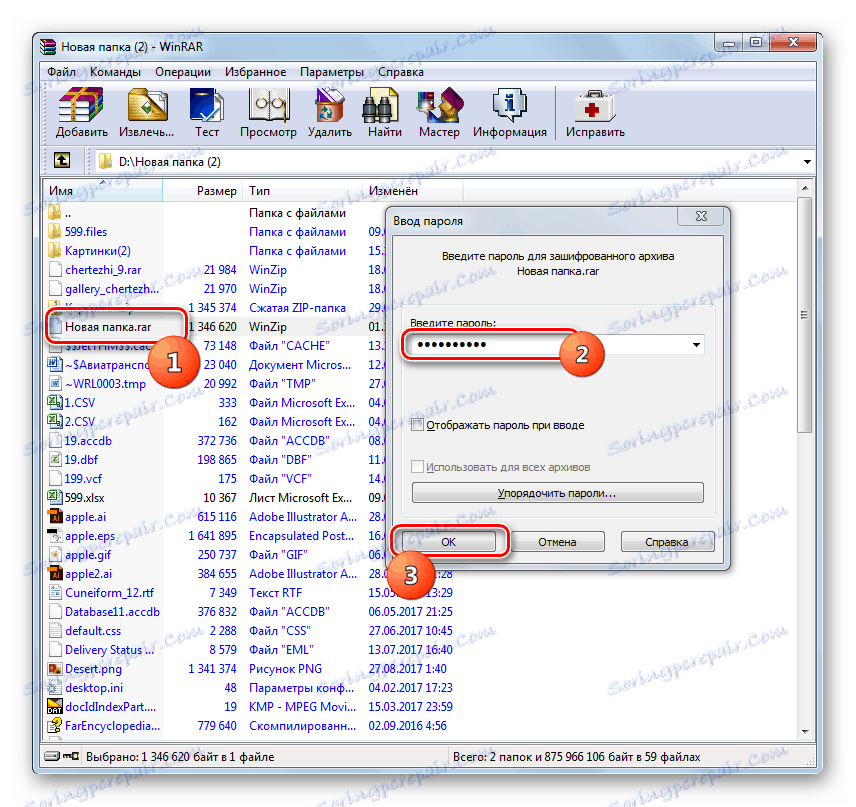The height and width of the screenshot is (807, 856).
Task: Open the Команды menu
Action: coord(115,72)
